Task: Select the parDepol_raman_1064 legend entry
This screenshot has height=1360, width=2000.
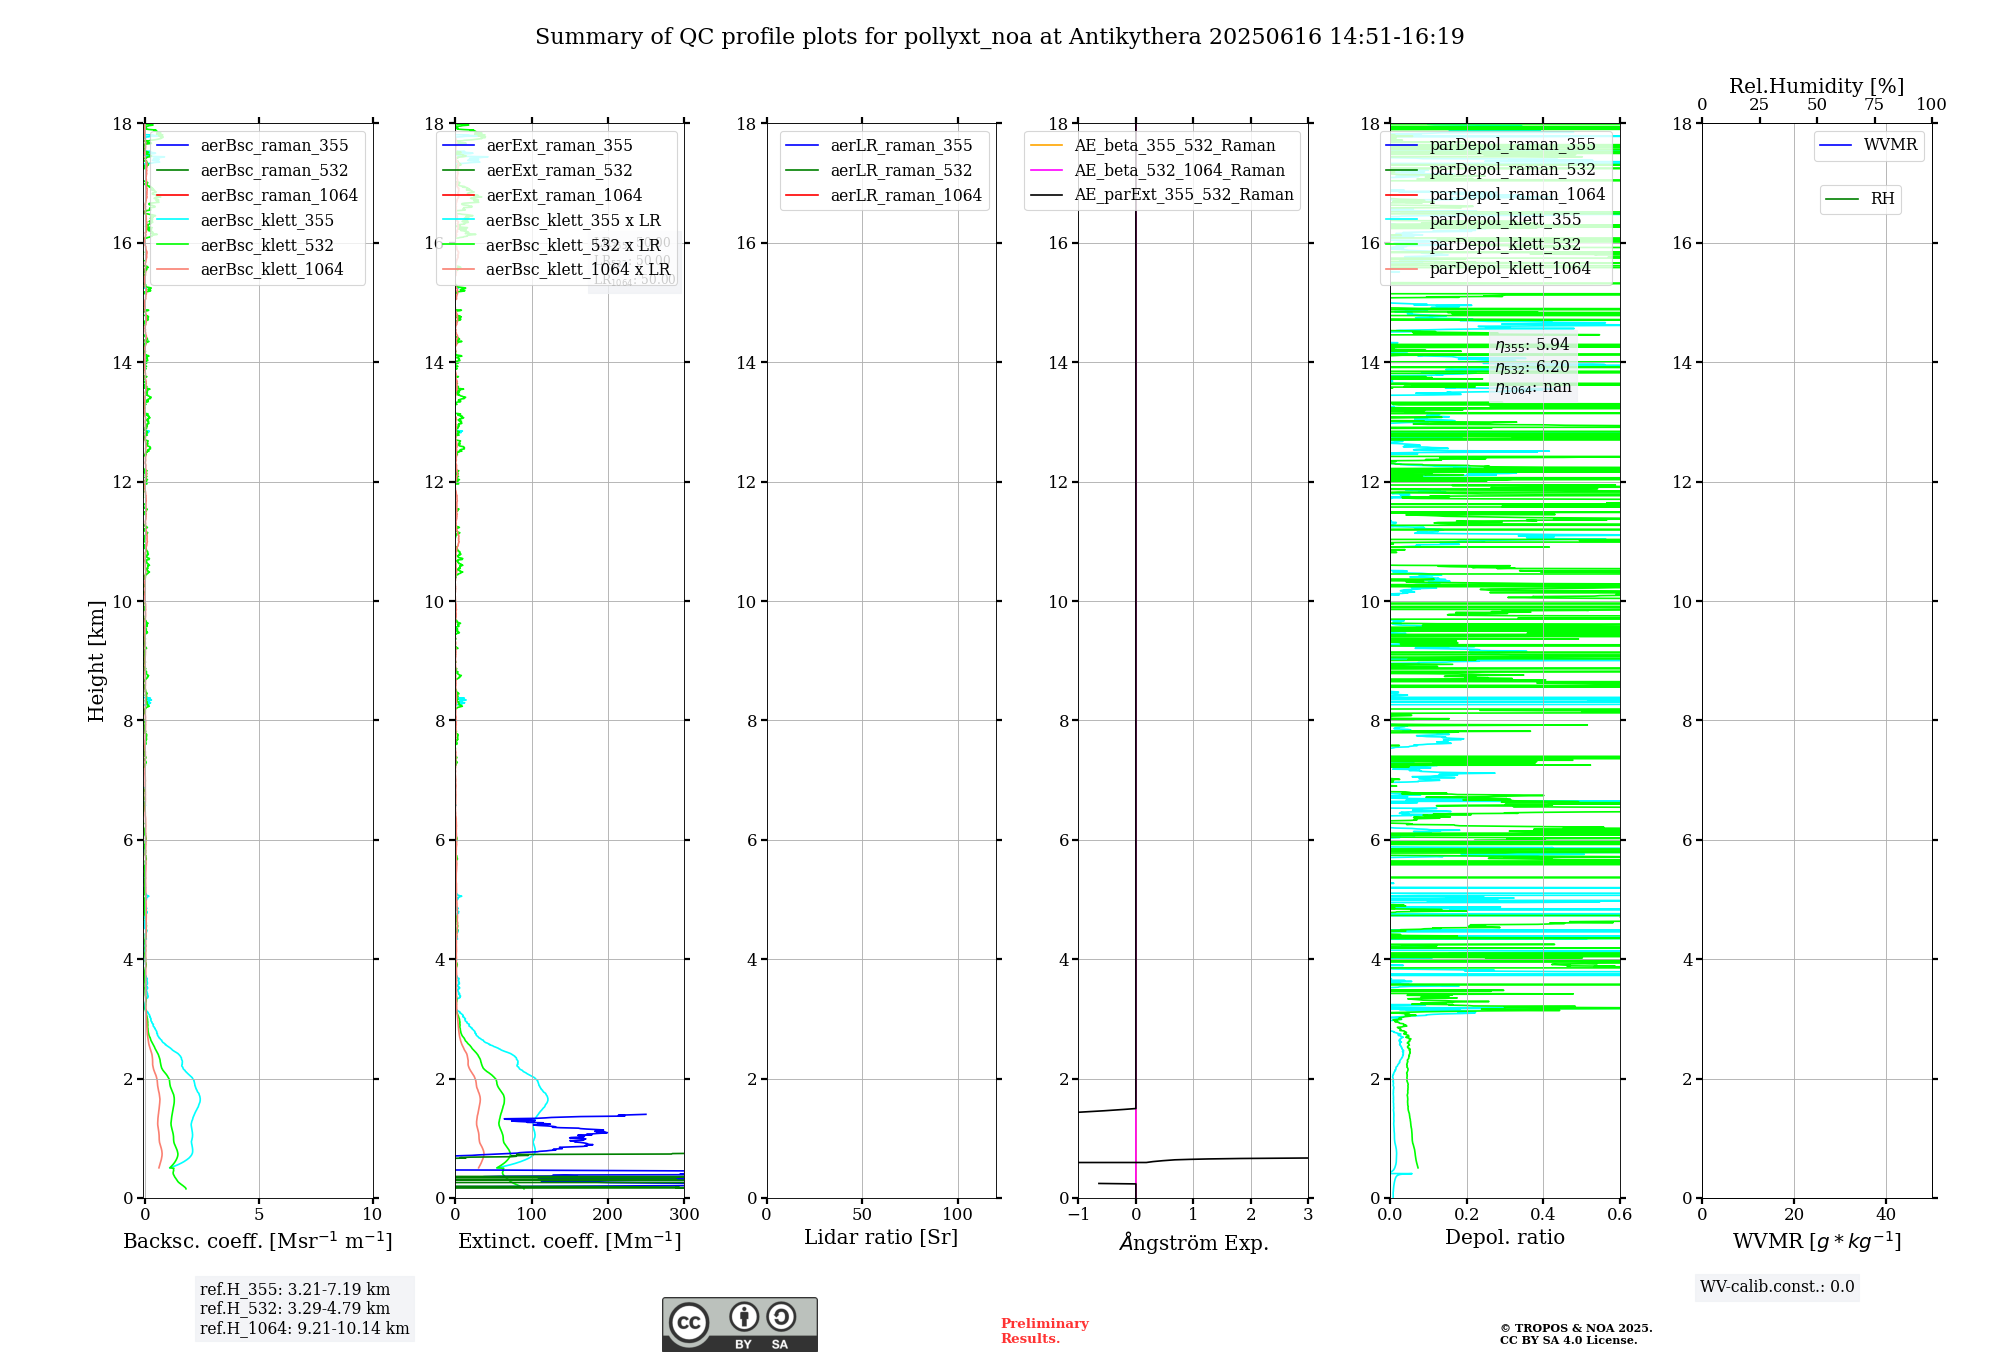Action: tap(1495, 195)
